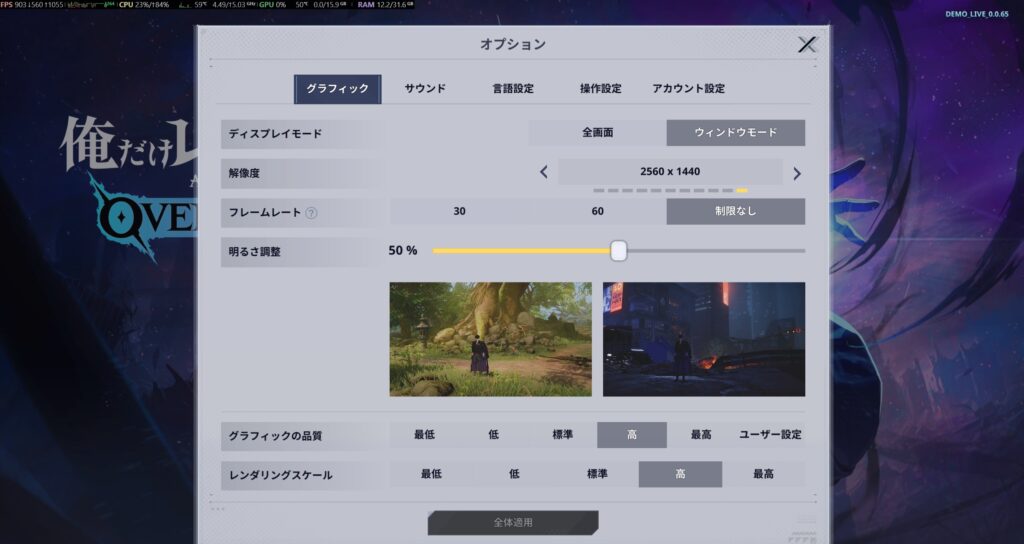
Task: Click the brightness slider handle
Action: [618, 251]
